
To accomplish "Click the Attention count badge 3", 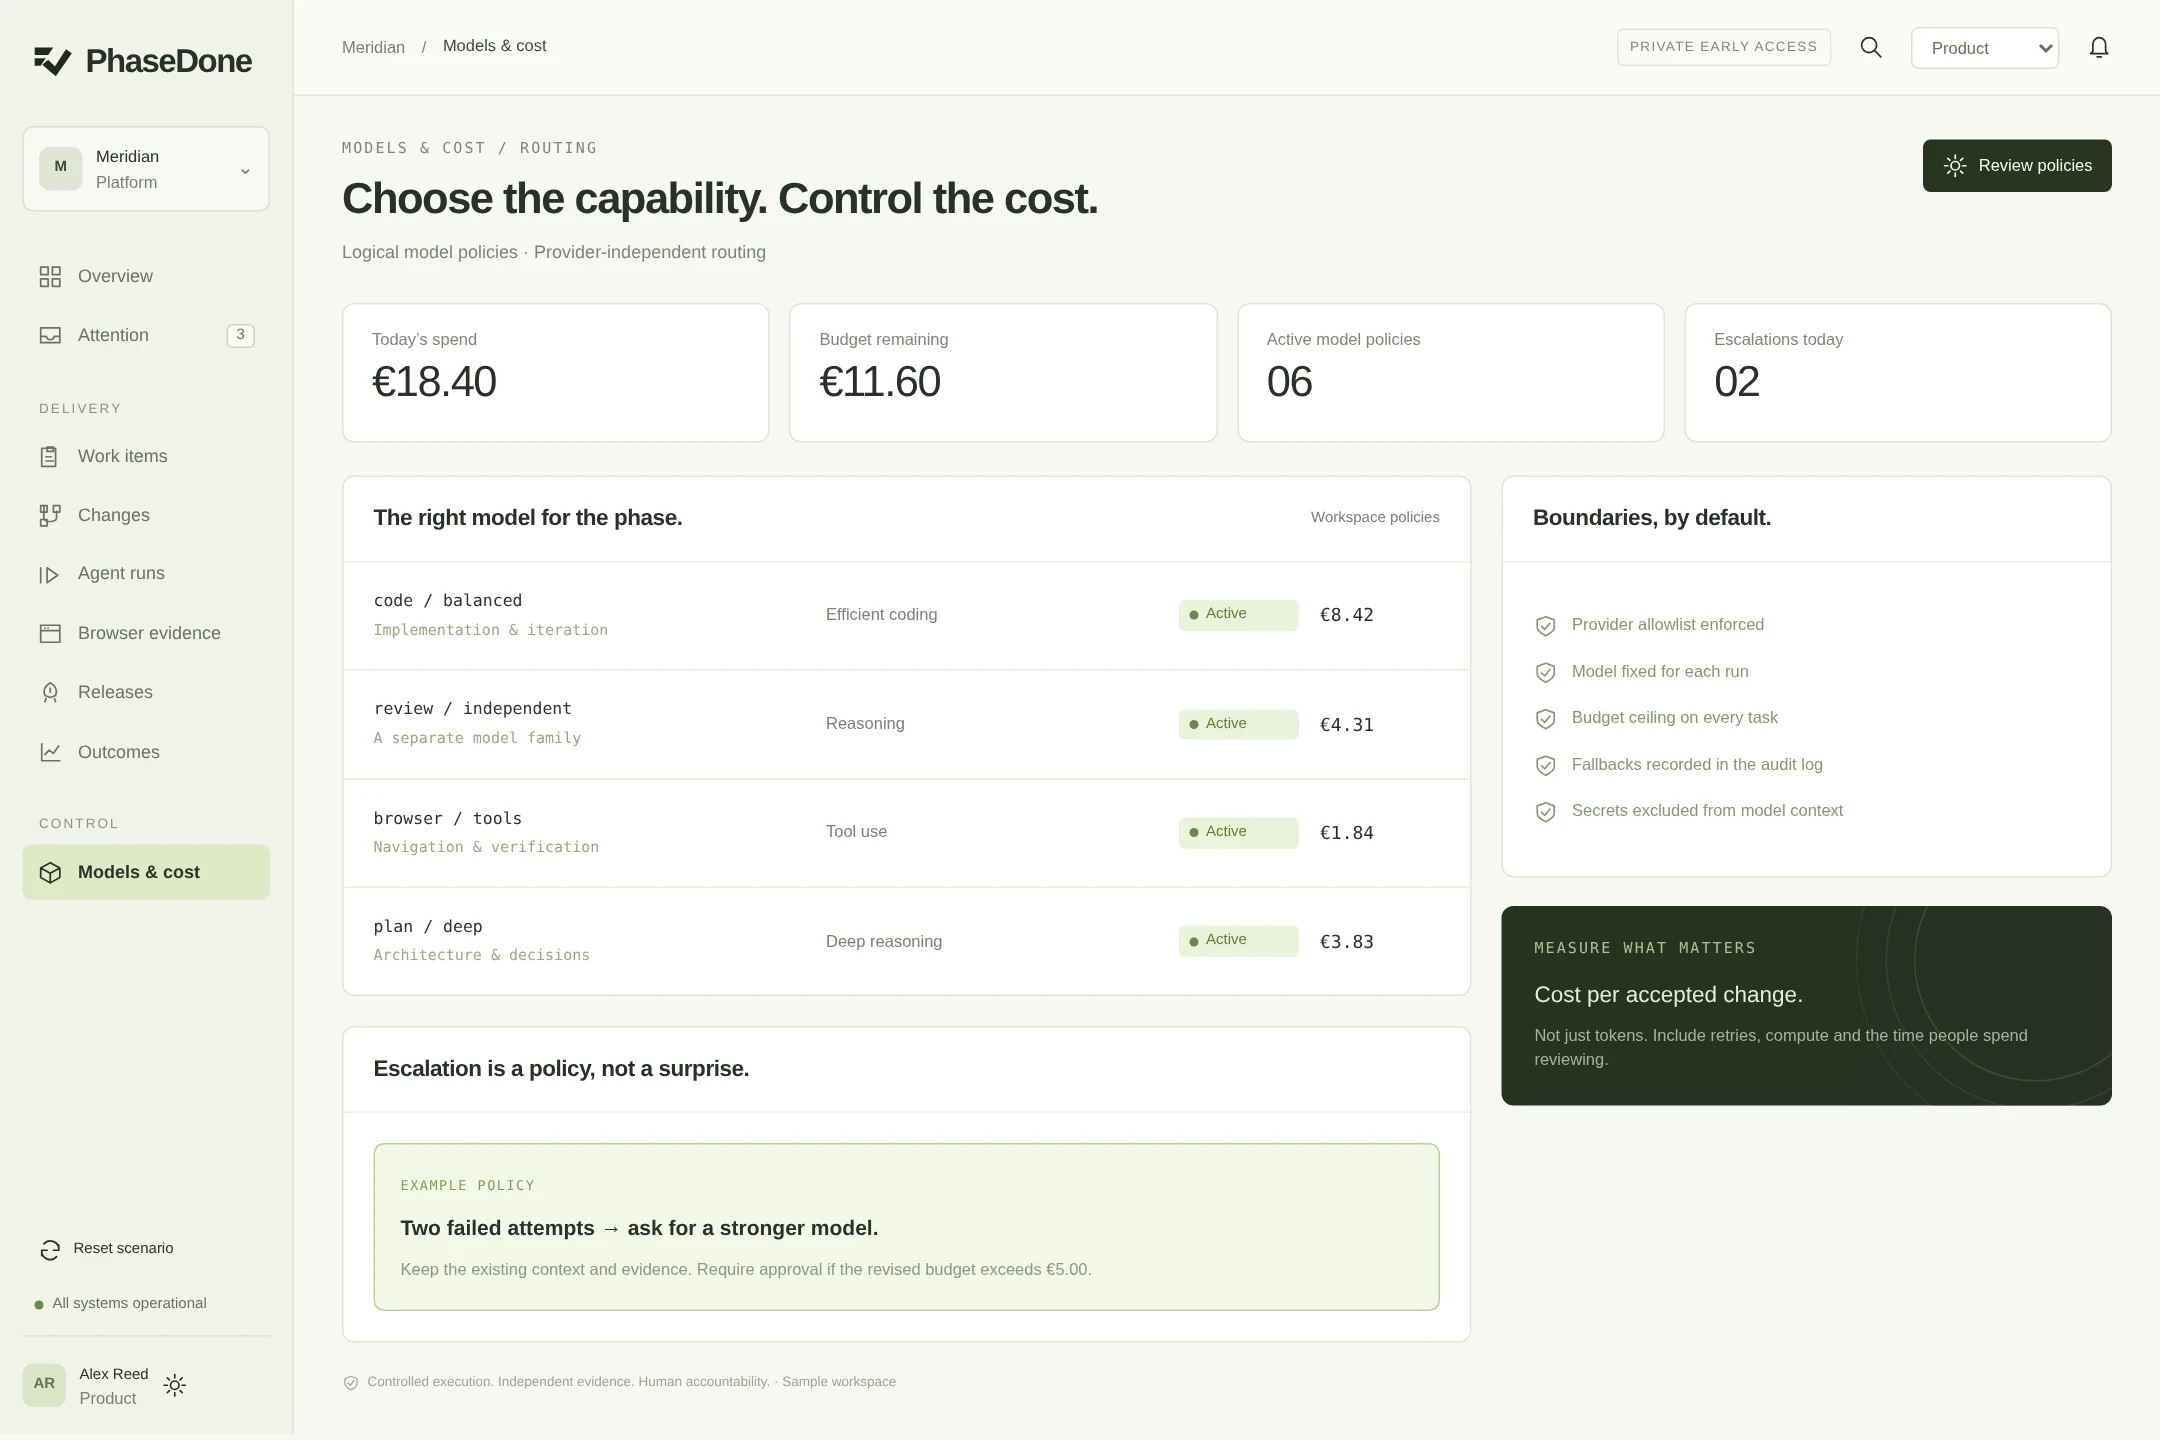I will tap(240, 335).
